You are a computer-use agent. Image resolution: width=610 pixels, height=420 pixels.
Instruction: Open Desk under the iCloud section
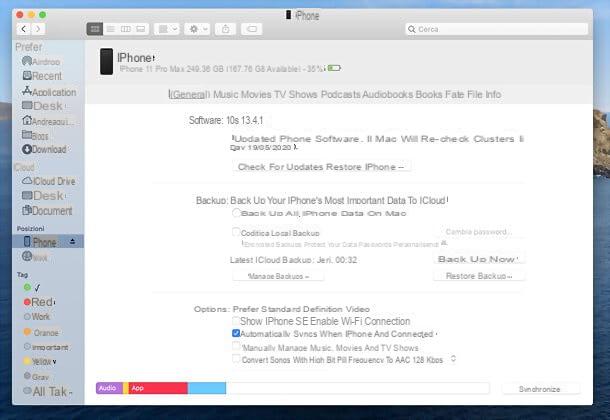[x=44, y=195]
